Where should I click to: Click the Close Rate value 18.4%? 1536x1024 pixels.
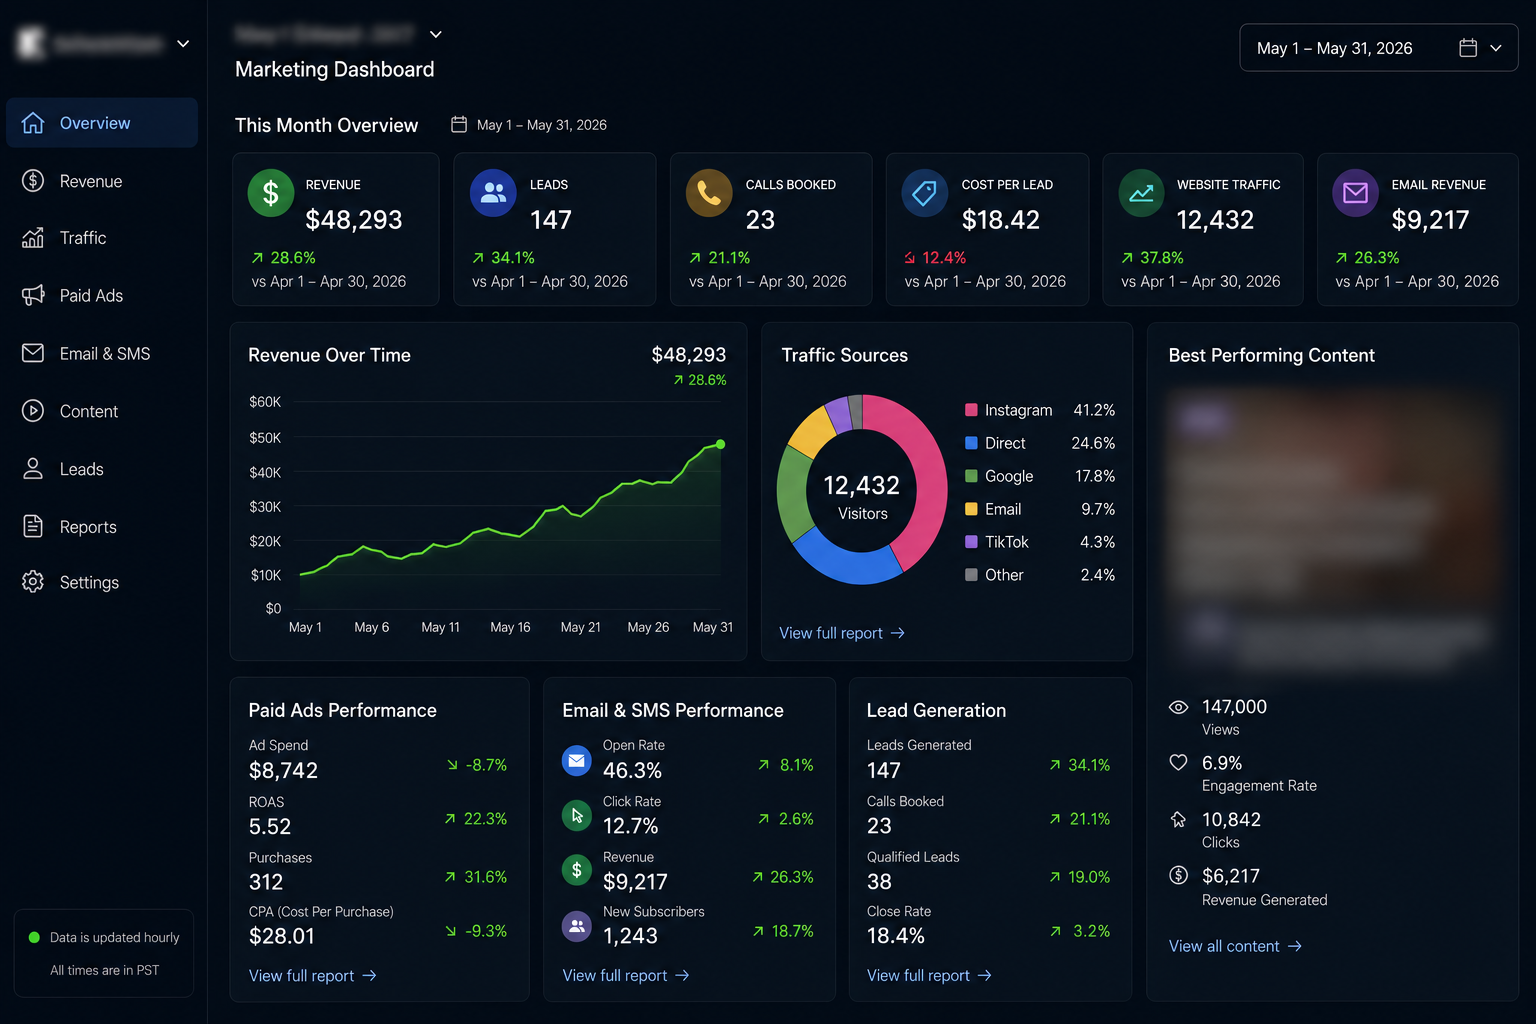[896, 936]
